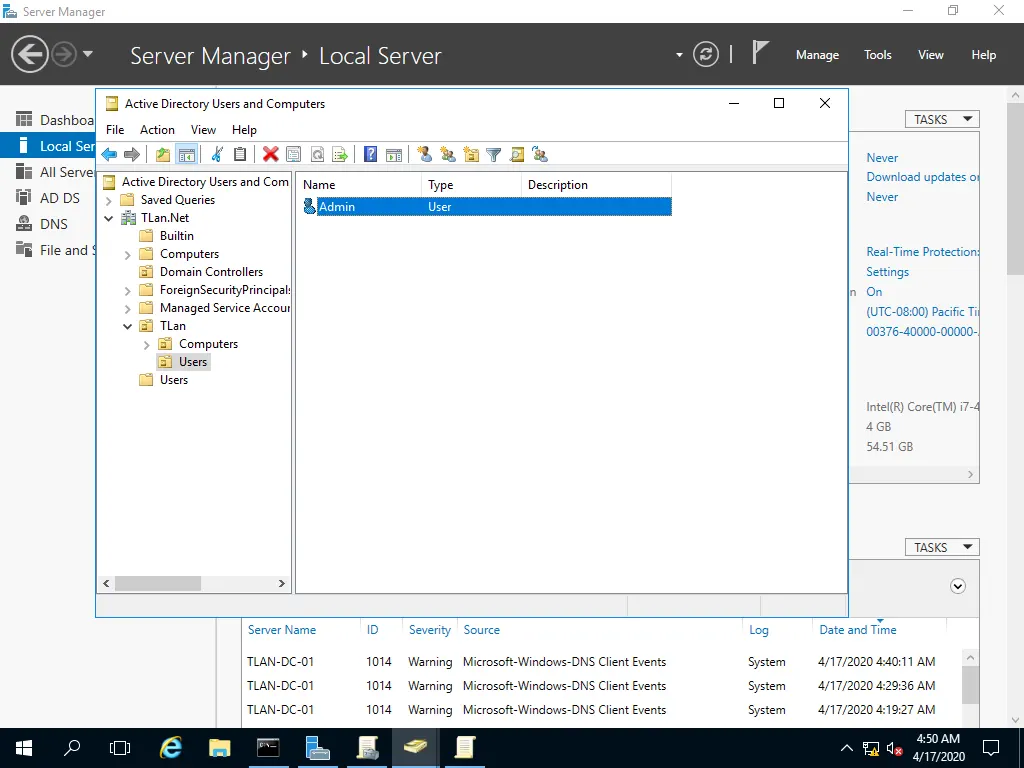The height and width of the screenshot is (768, 1024).
Task: Delete the selected object with red X
Action: tap(270, 155)
